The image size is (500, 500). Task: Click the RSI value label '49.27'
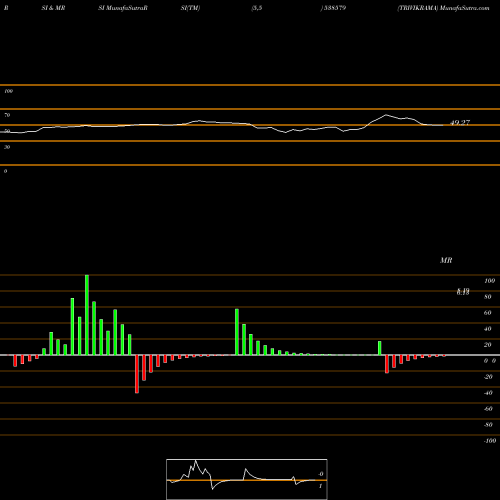click(460, 123)
